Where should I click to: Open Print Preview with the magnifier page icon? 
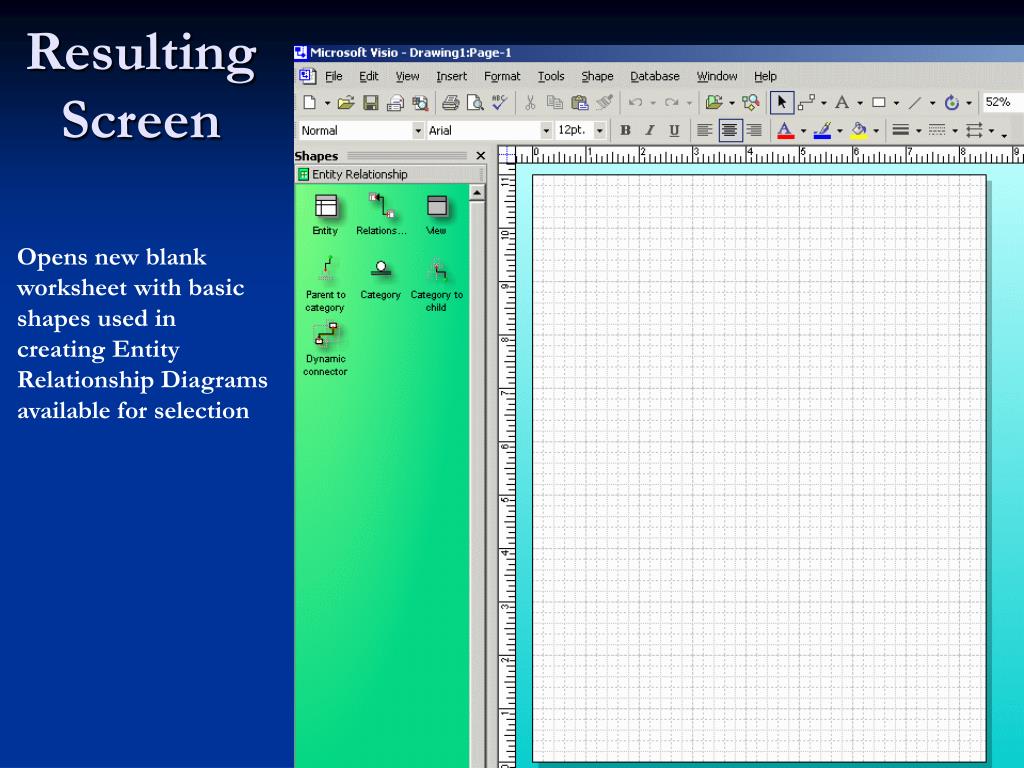(475, 103)
